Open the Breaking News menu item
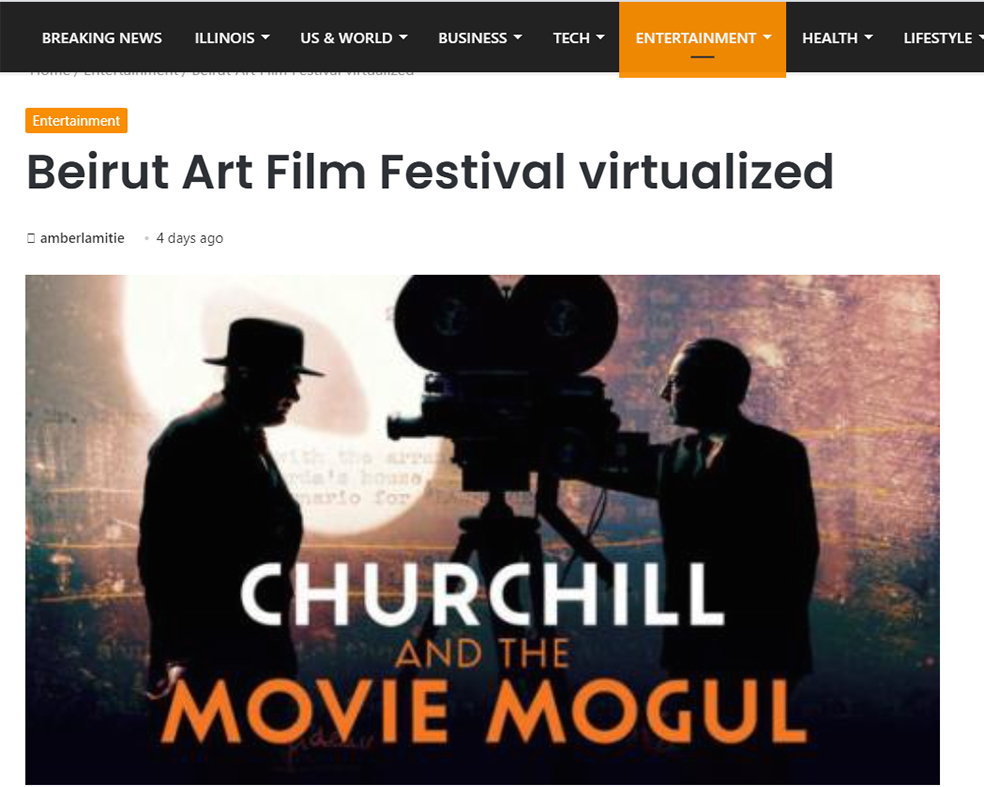Image resolution: width=984 pixels, height=787 pixels. 102,38
